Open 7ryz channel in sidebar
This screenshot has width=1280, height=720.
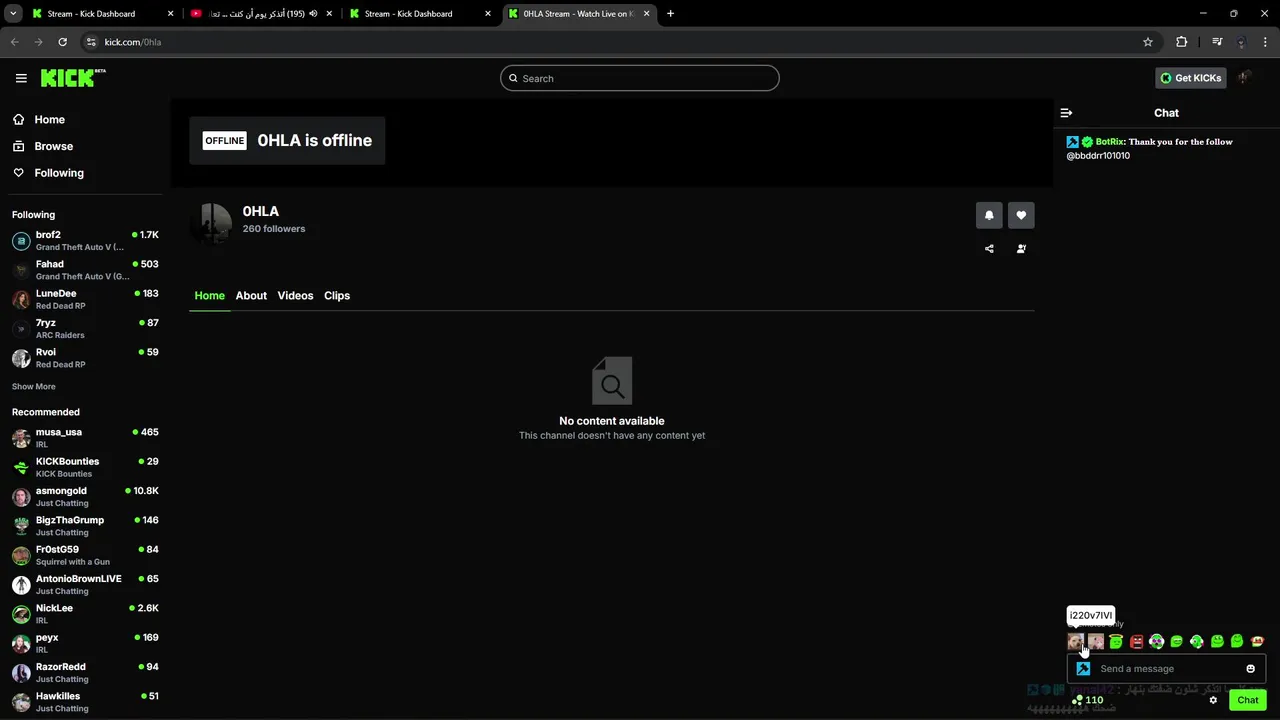85,329
